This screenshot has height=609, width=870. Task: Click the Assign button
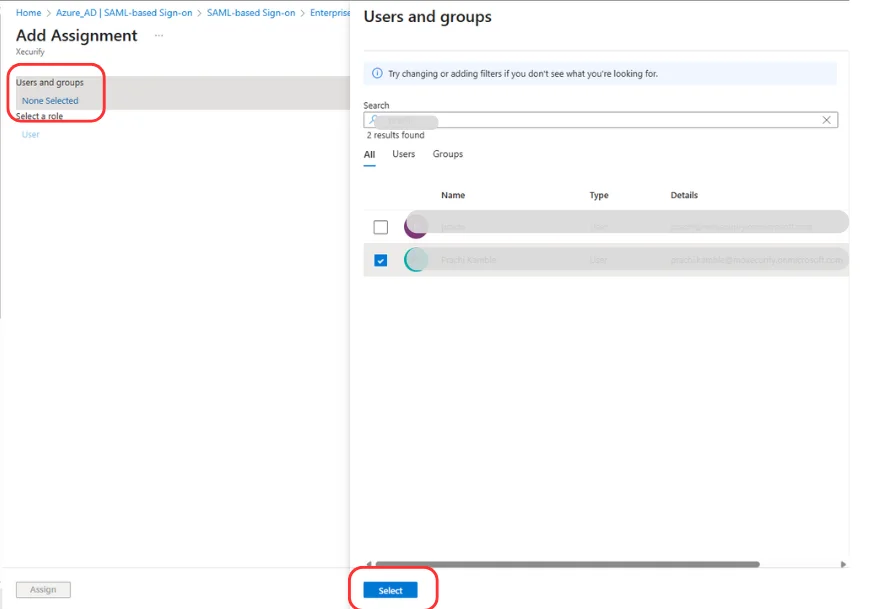42,589
